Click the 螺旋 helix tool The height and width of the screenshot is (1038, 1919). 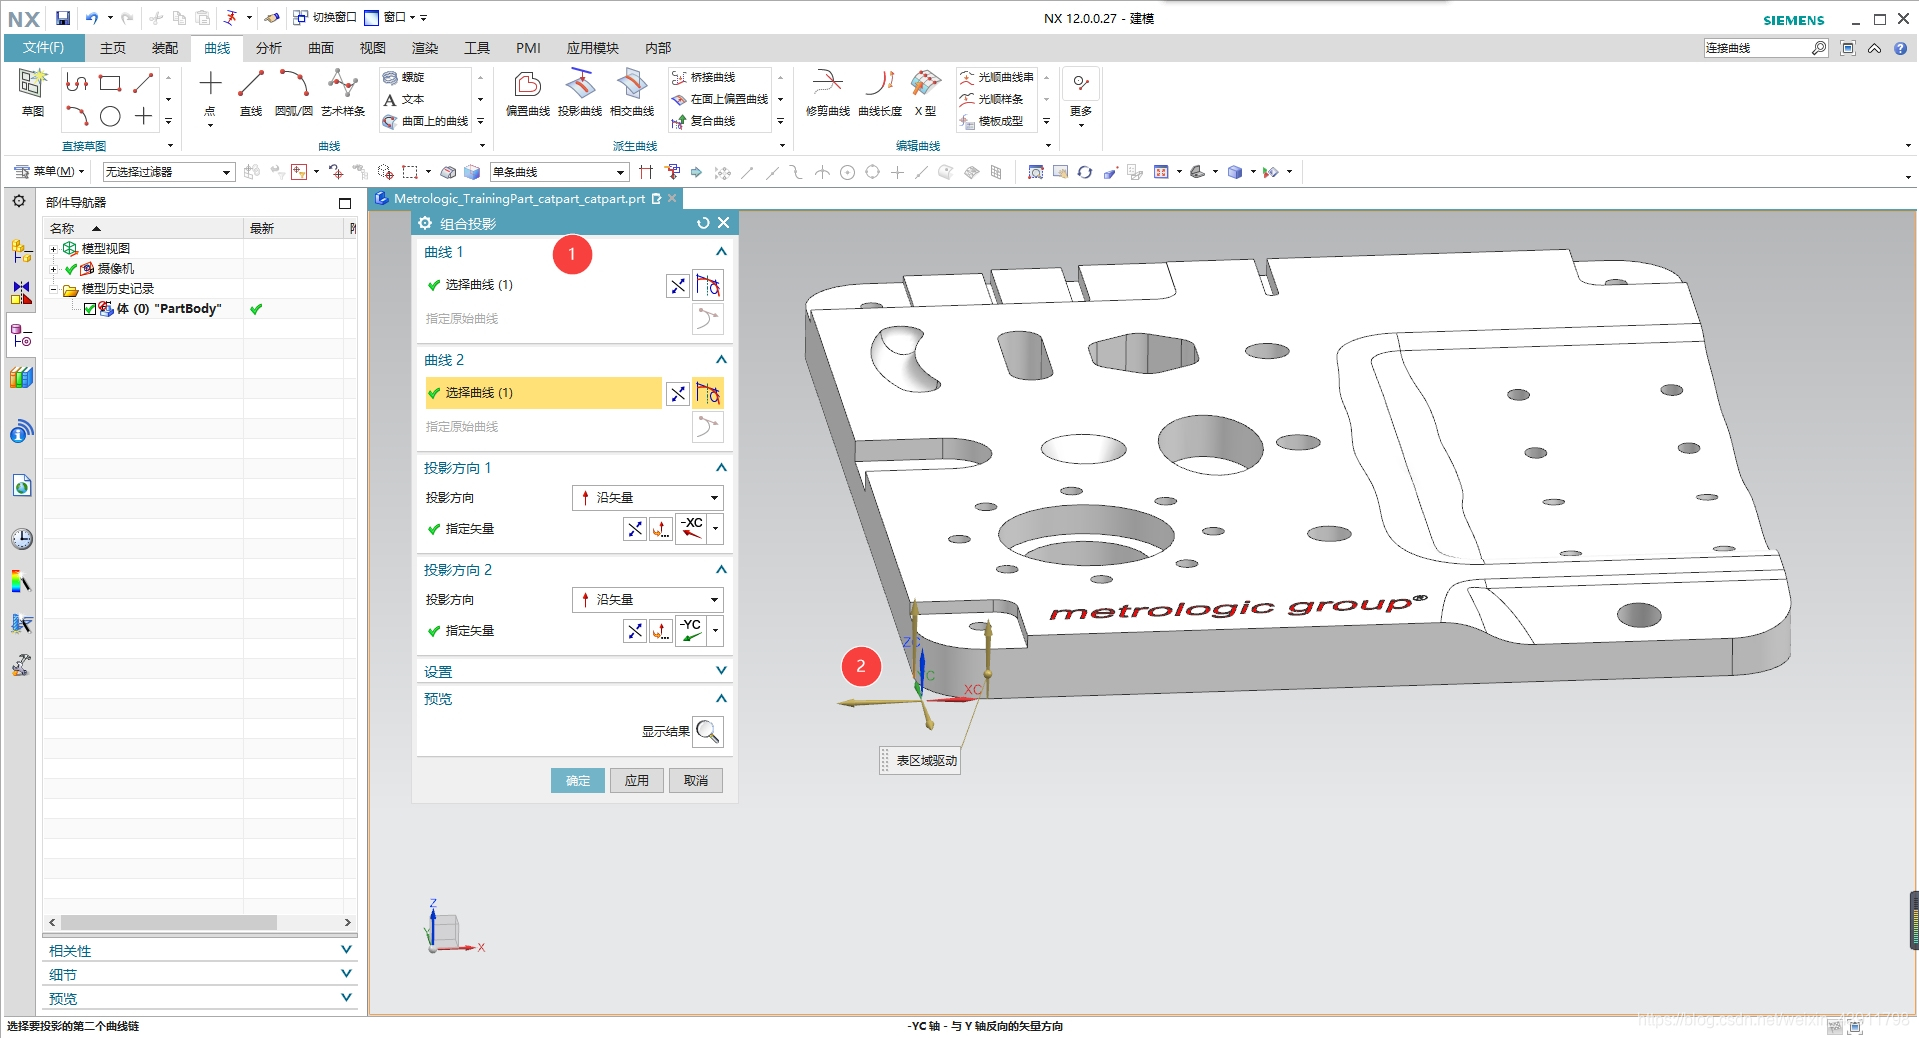tap(404, 77)
